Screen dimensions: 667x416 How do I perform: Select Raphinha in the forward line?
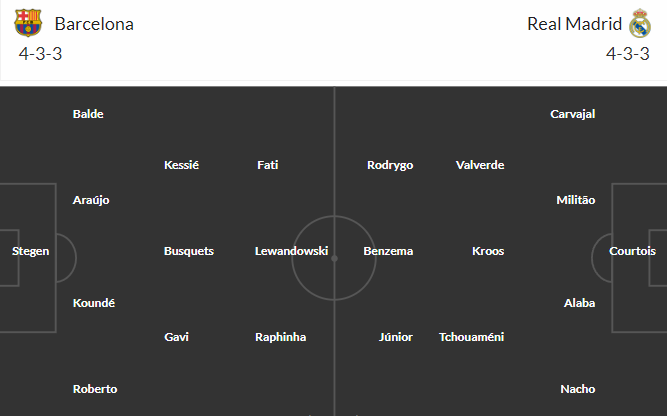[x=280, y=337]
